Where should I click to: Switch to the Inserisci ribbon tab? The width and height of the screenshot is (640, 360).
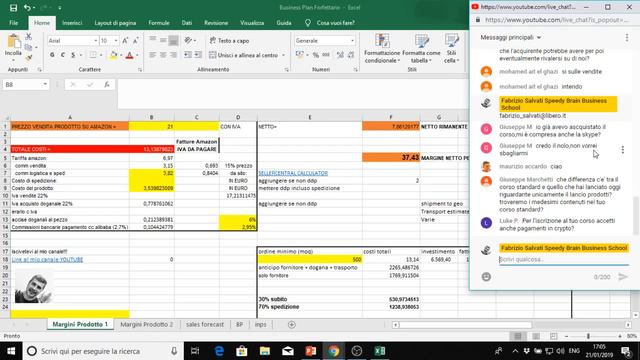pyautogui.click(x=72, y=23)
